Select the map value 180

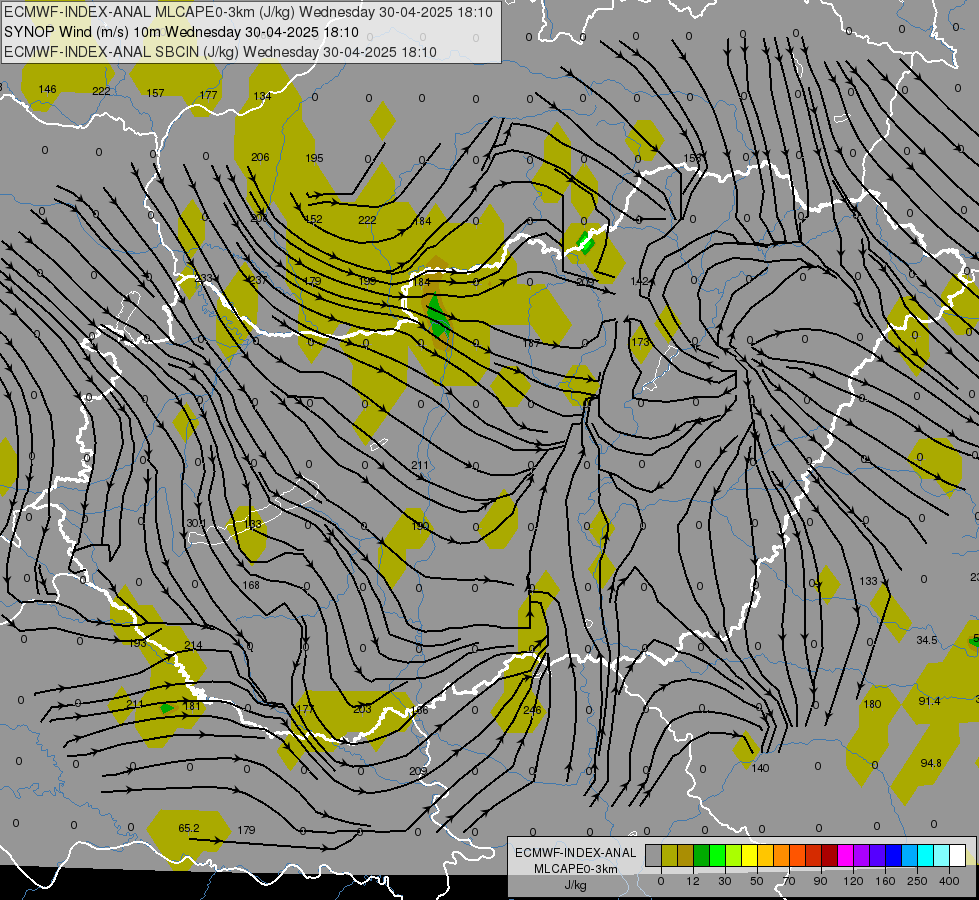pyautogui.click(x=872, y=705)
